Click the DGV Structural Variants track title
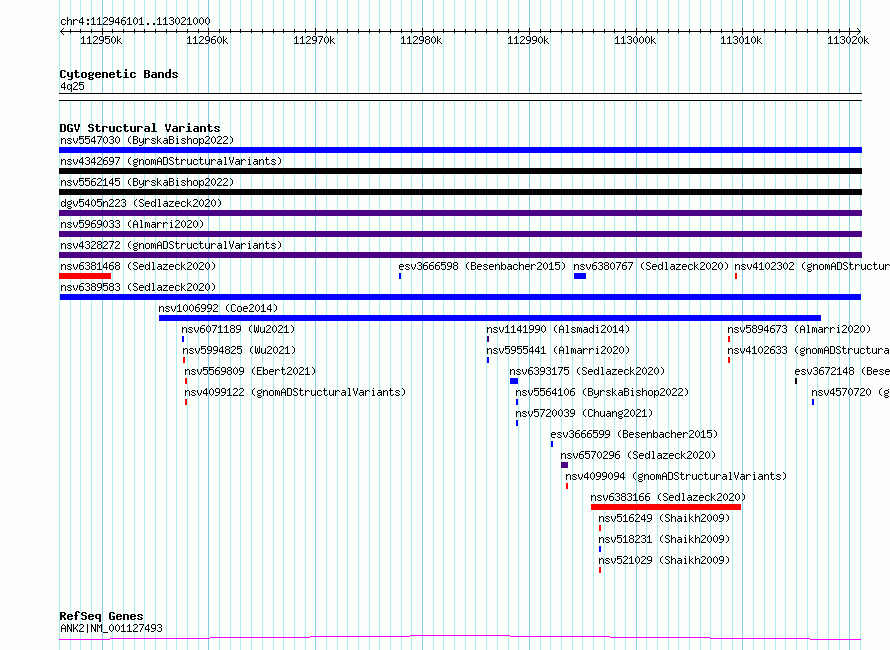Image resolution: width=890 pixels, height=650 pixels. point(140,128)
